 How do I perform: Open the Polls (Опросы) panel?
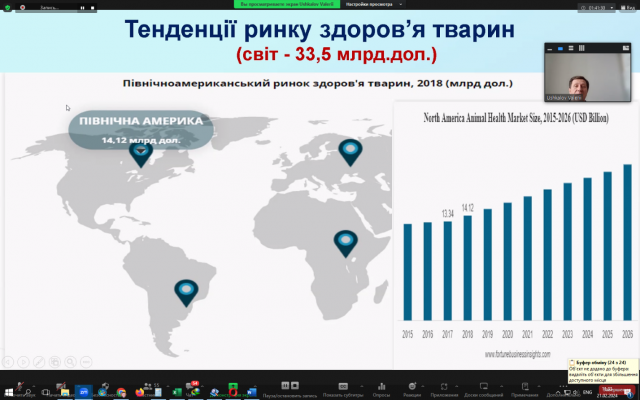380,386
